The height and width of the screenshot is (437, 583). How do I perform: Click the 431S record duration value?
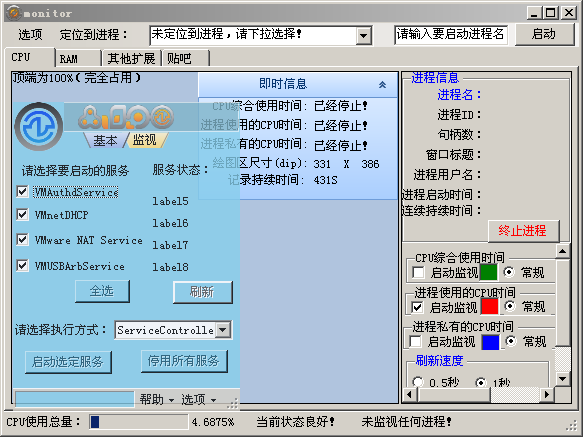coord(325,180)
